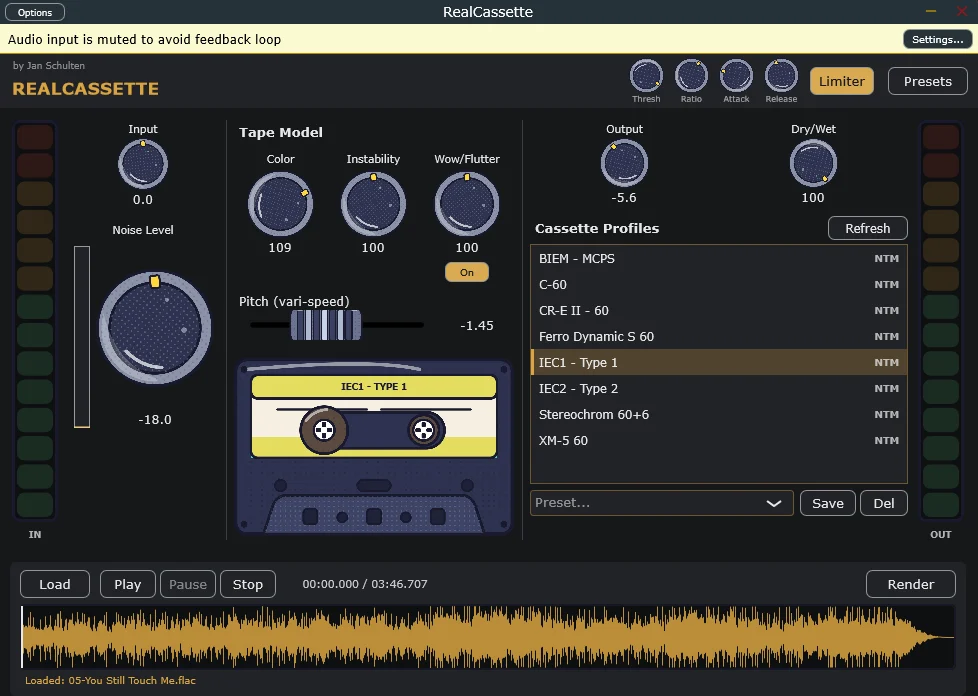The width and height of the screenshot is (978, 696).
Task: Play the loaded track
Action: [x=127, y=584]
